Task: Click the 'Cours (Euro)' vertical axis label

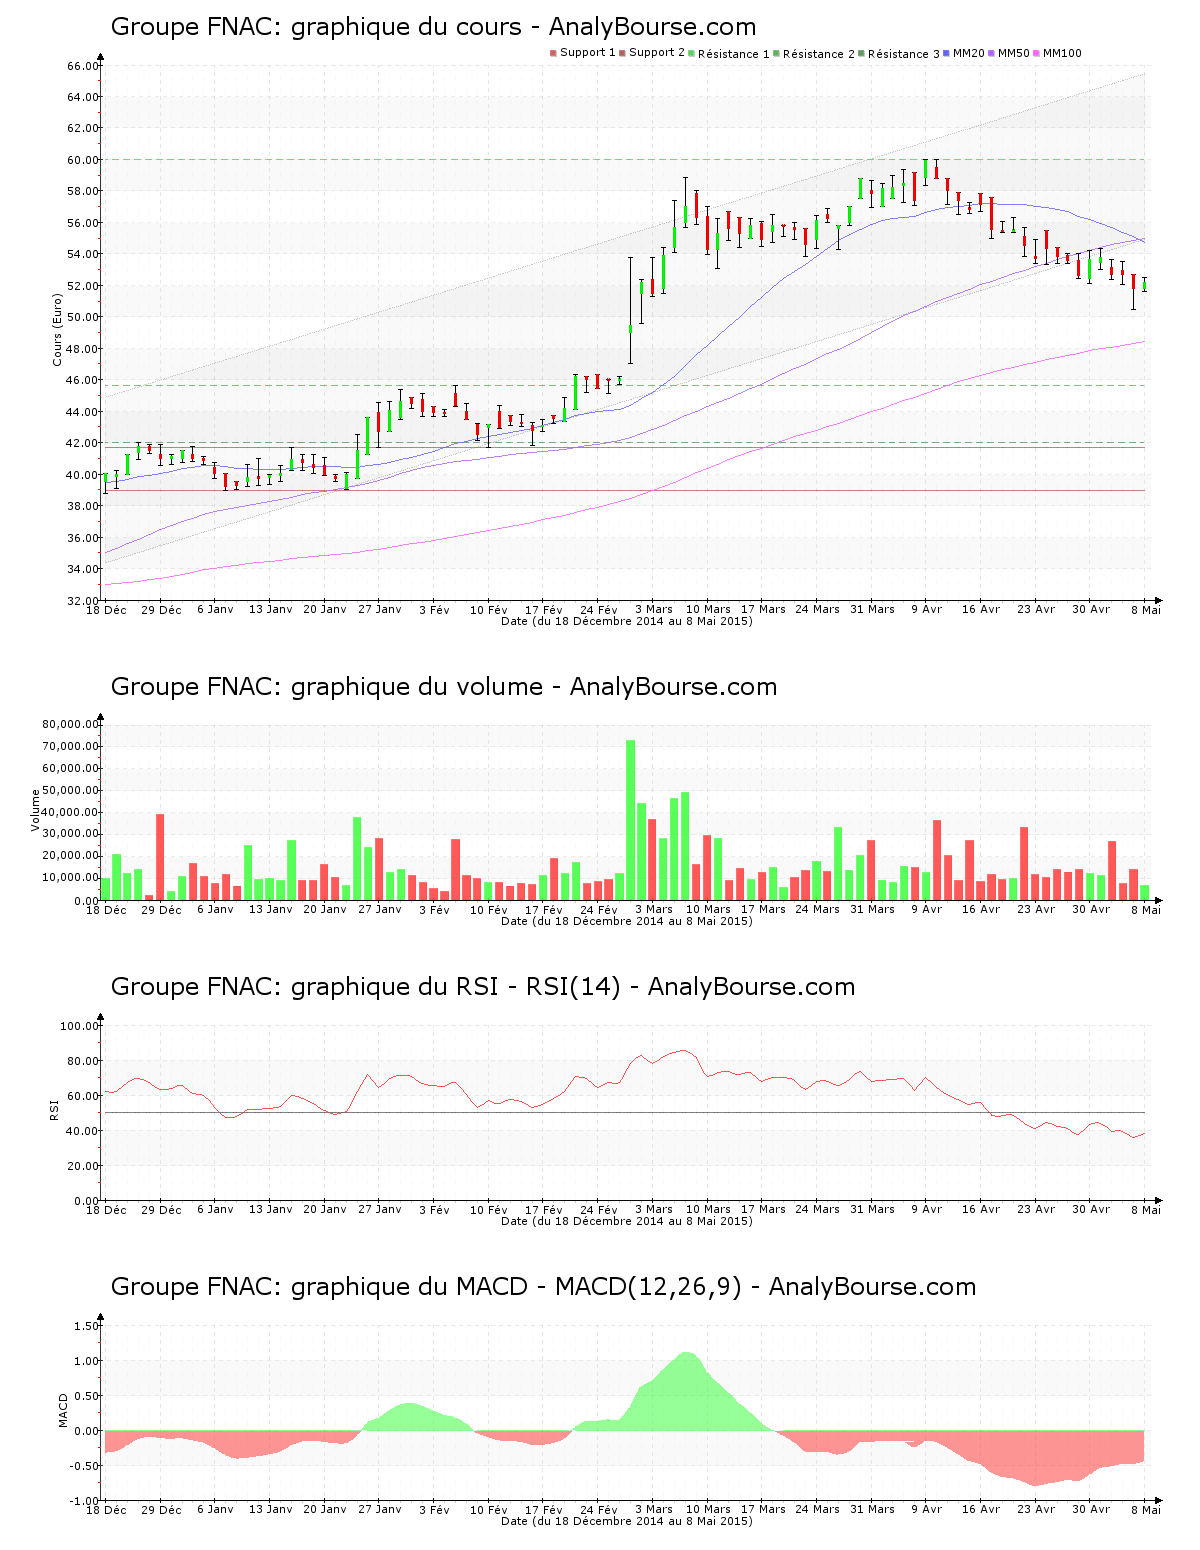Action: (58, 329)
